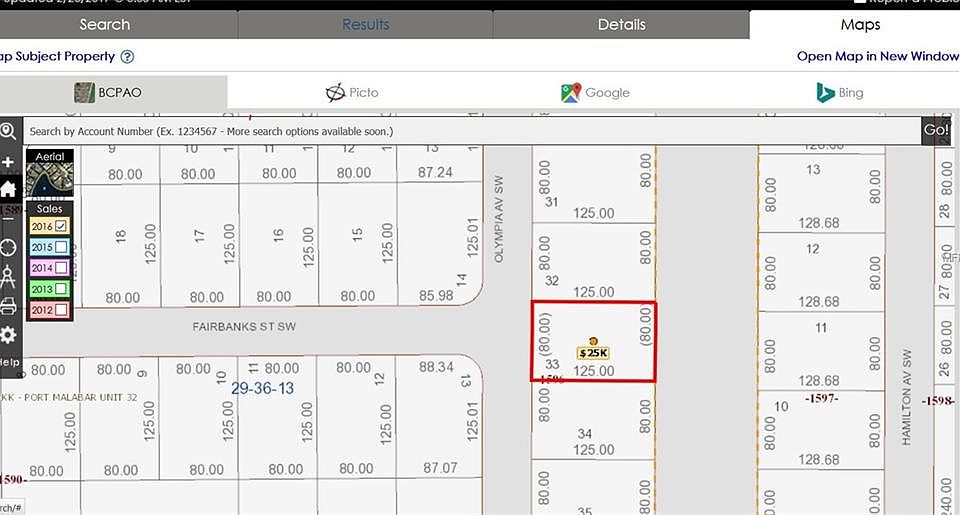960x515 pixels.
Task: Open map settings gear icon
Action: 8,335
